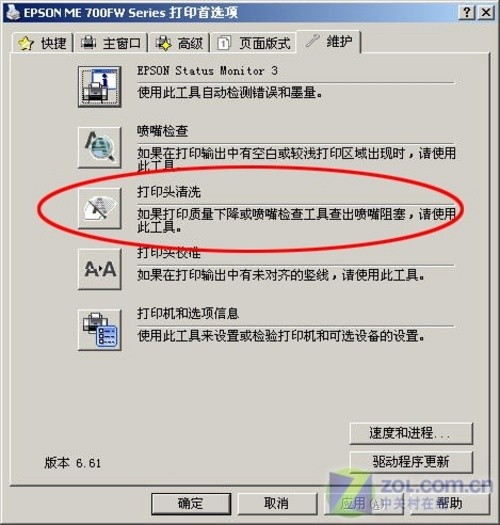Image resolution: width=500 pixels, height=525 pixels.
Task: Open help via 帮助 button
Action: [449, 503]
